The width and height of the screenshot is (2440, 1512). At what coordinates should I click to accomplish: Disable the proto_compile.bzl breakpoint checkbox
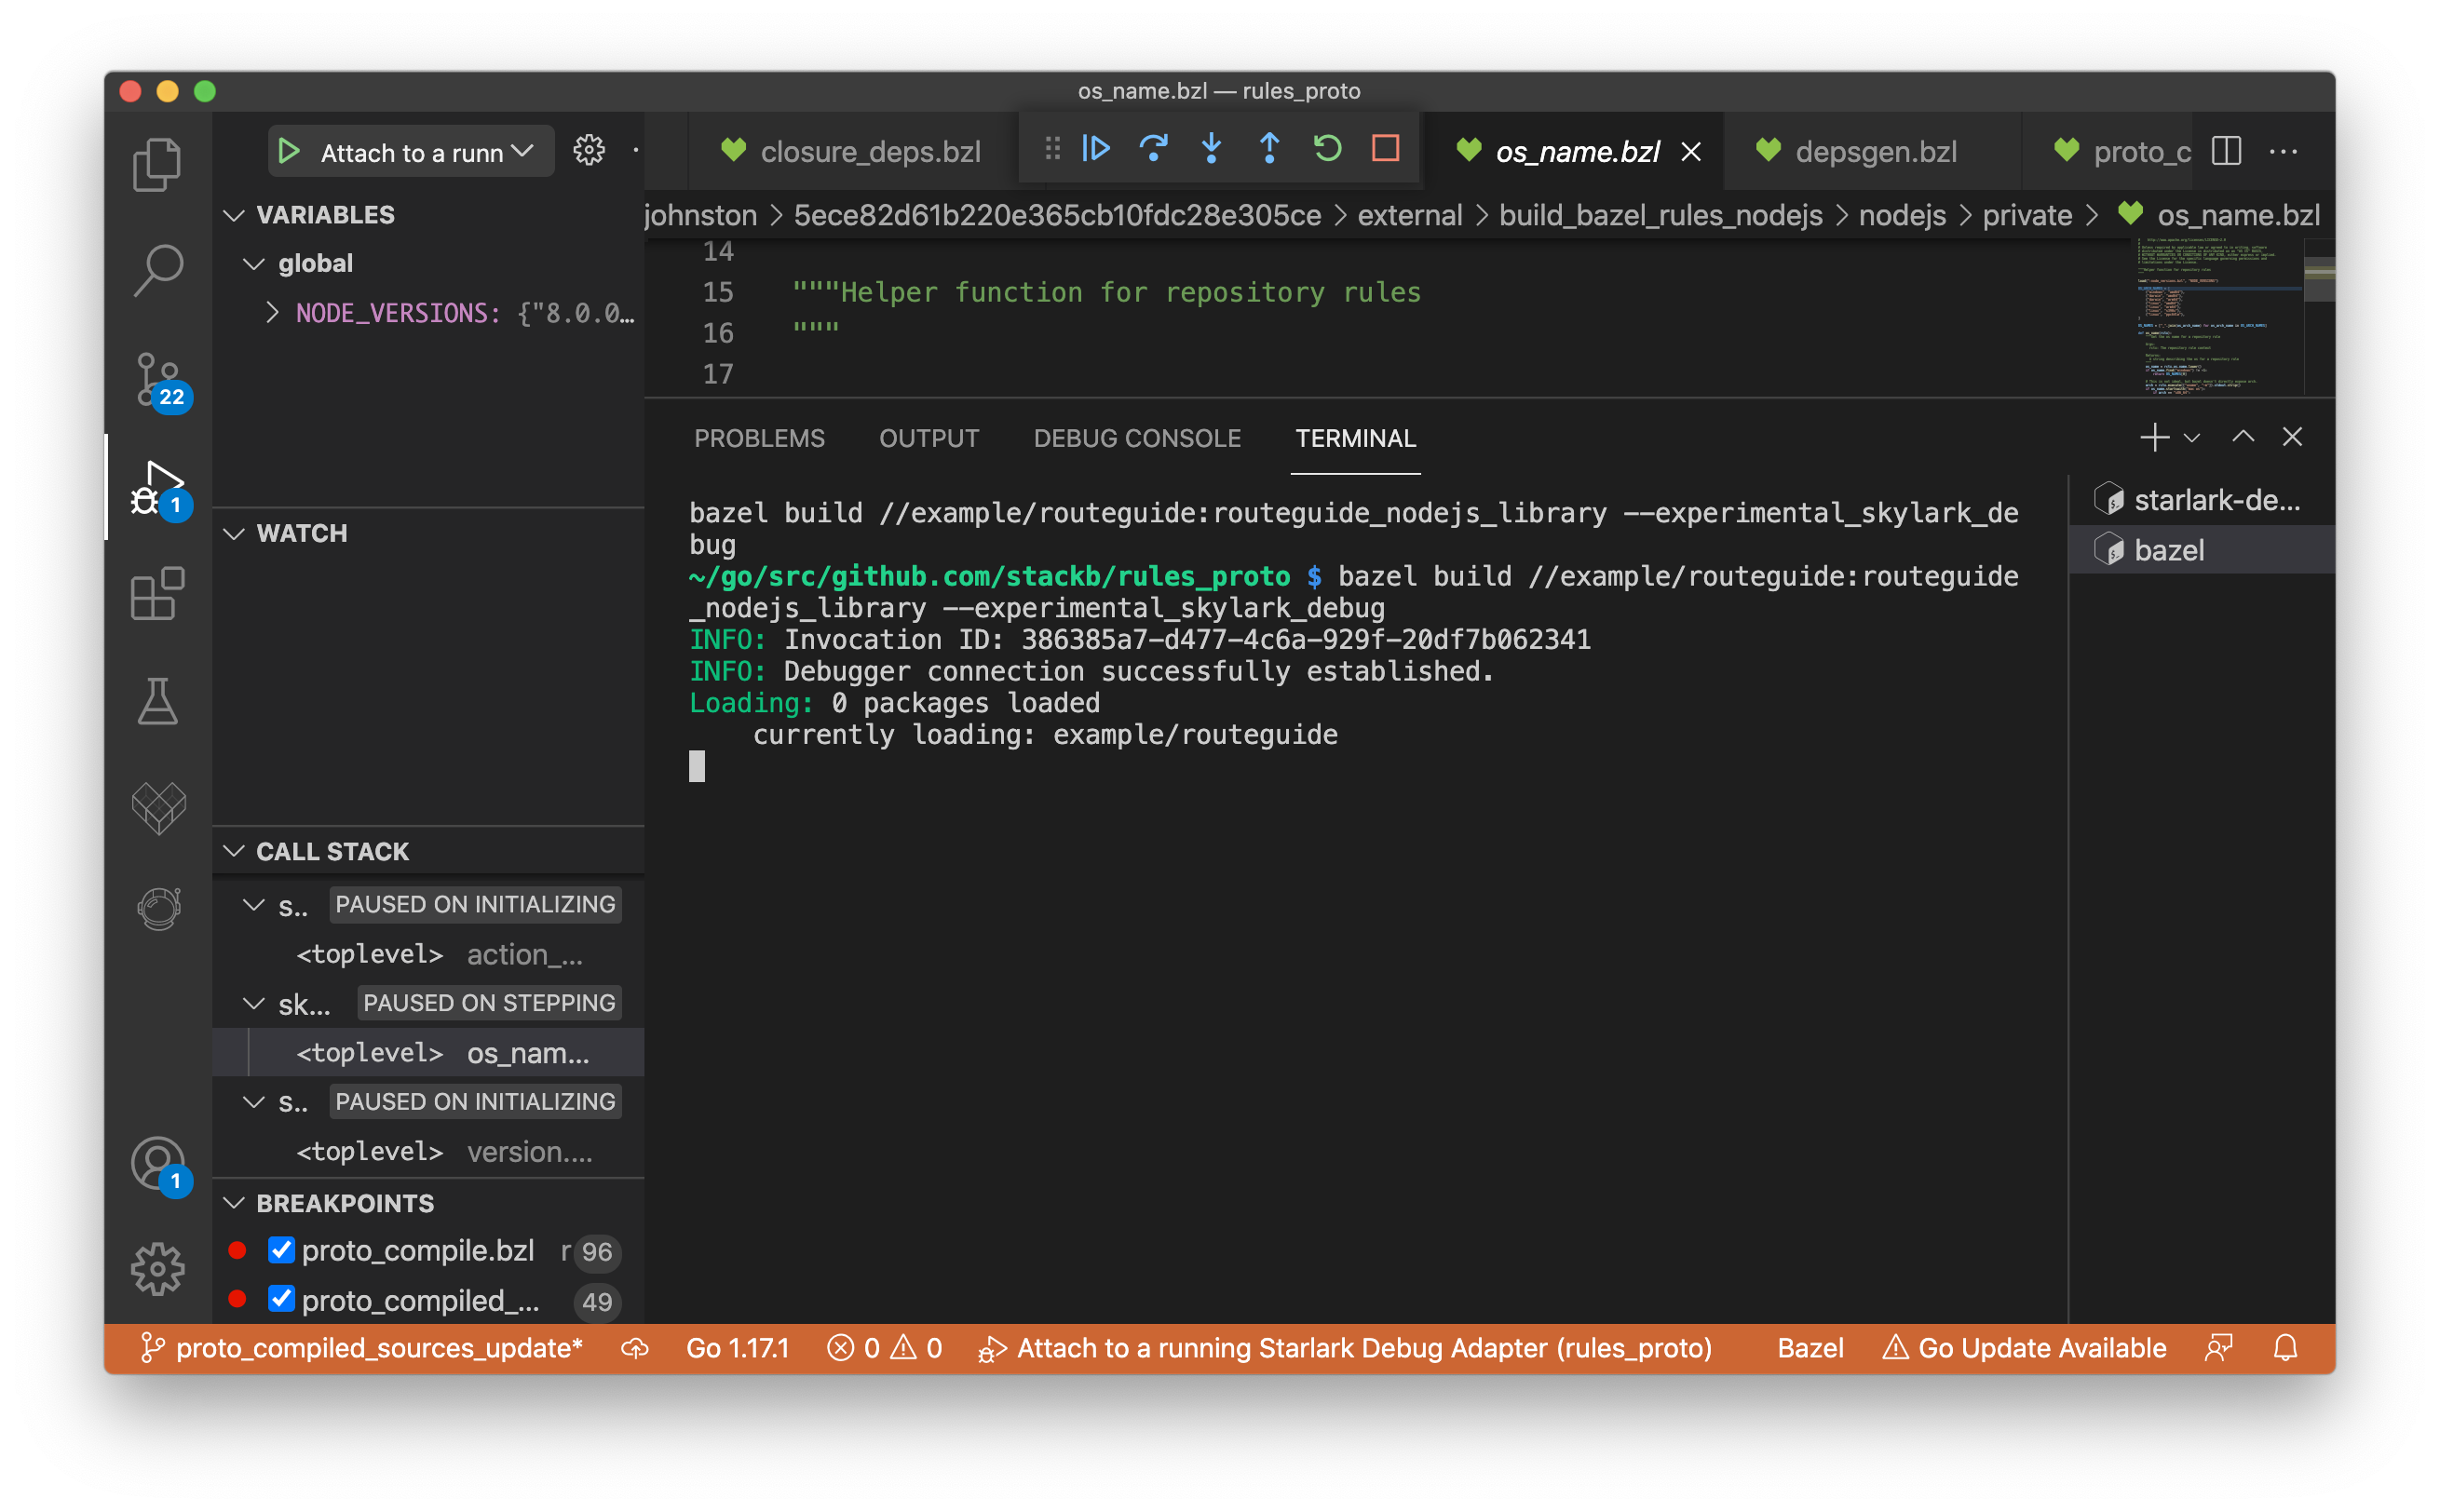[x=281, y=1250]
